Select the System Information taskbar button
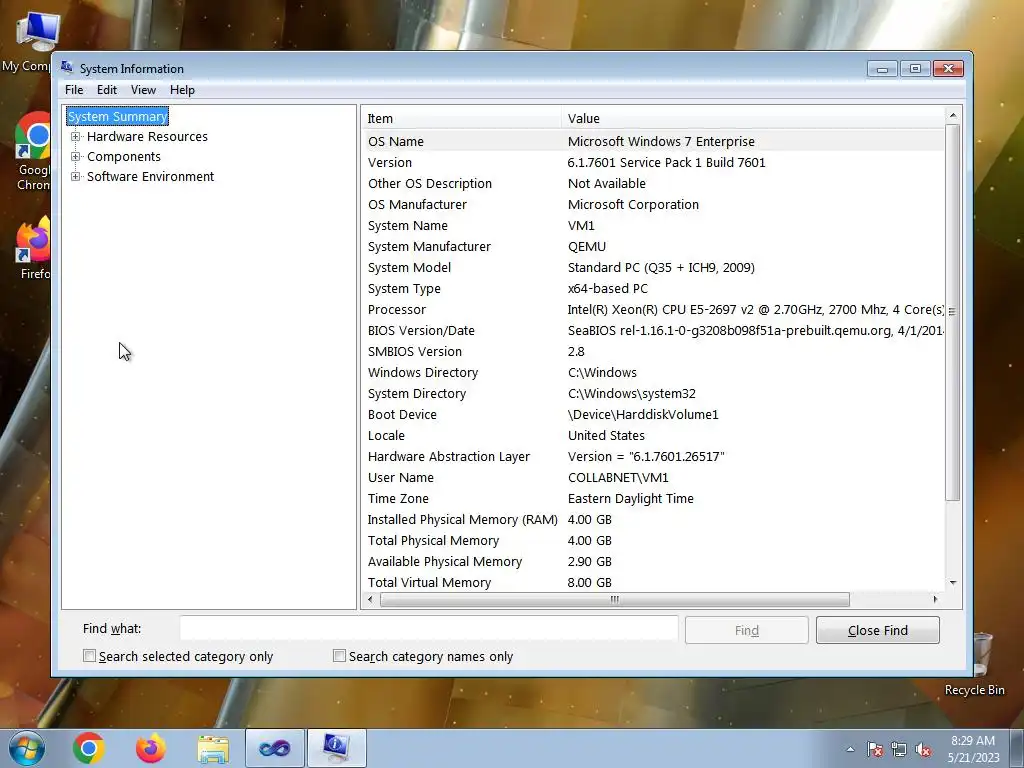This screenshot has width=1024, height=768. [x=336, y=748]
